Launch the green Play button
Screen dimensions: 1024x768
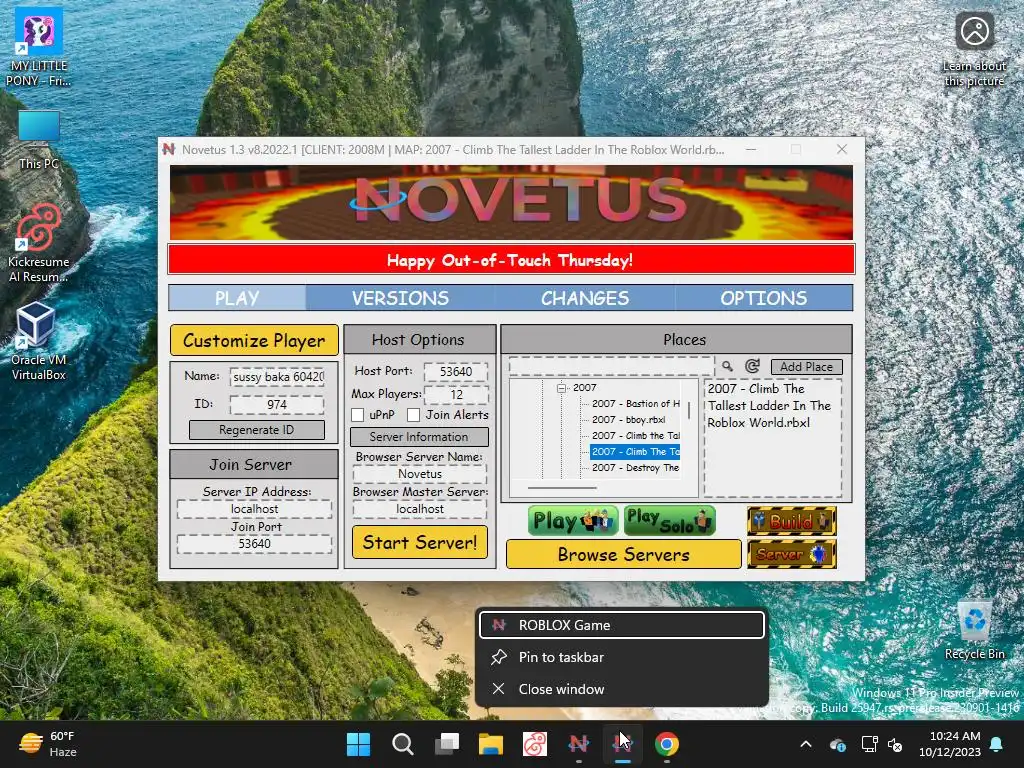coord(573,521)
